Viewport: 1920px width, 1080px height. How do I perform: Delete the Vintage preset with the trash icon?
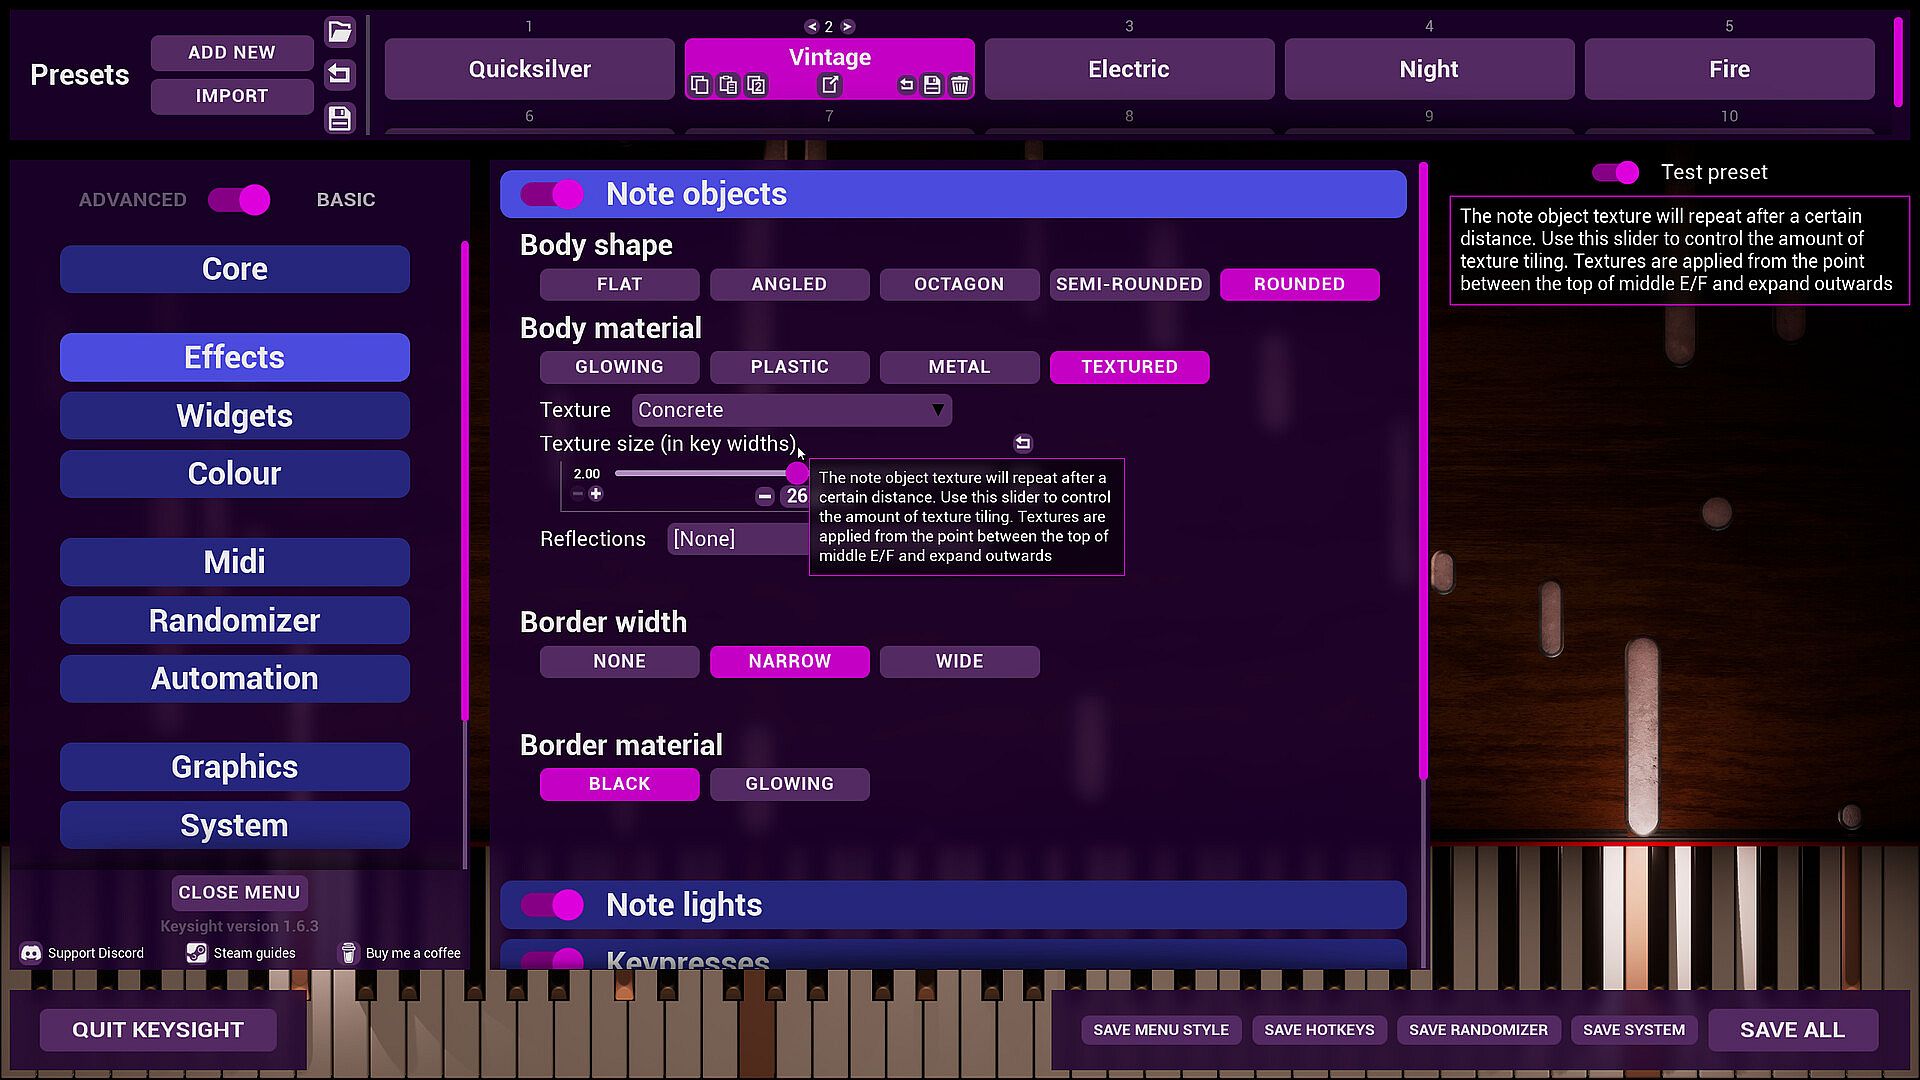tap(960, 85)
